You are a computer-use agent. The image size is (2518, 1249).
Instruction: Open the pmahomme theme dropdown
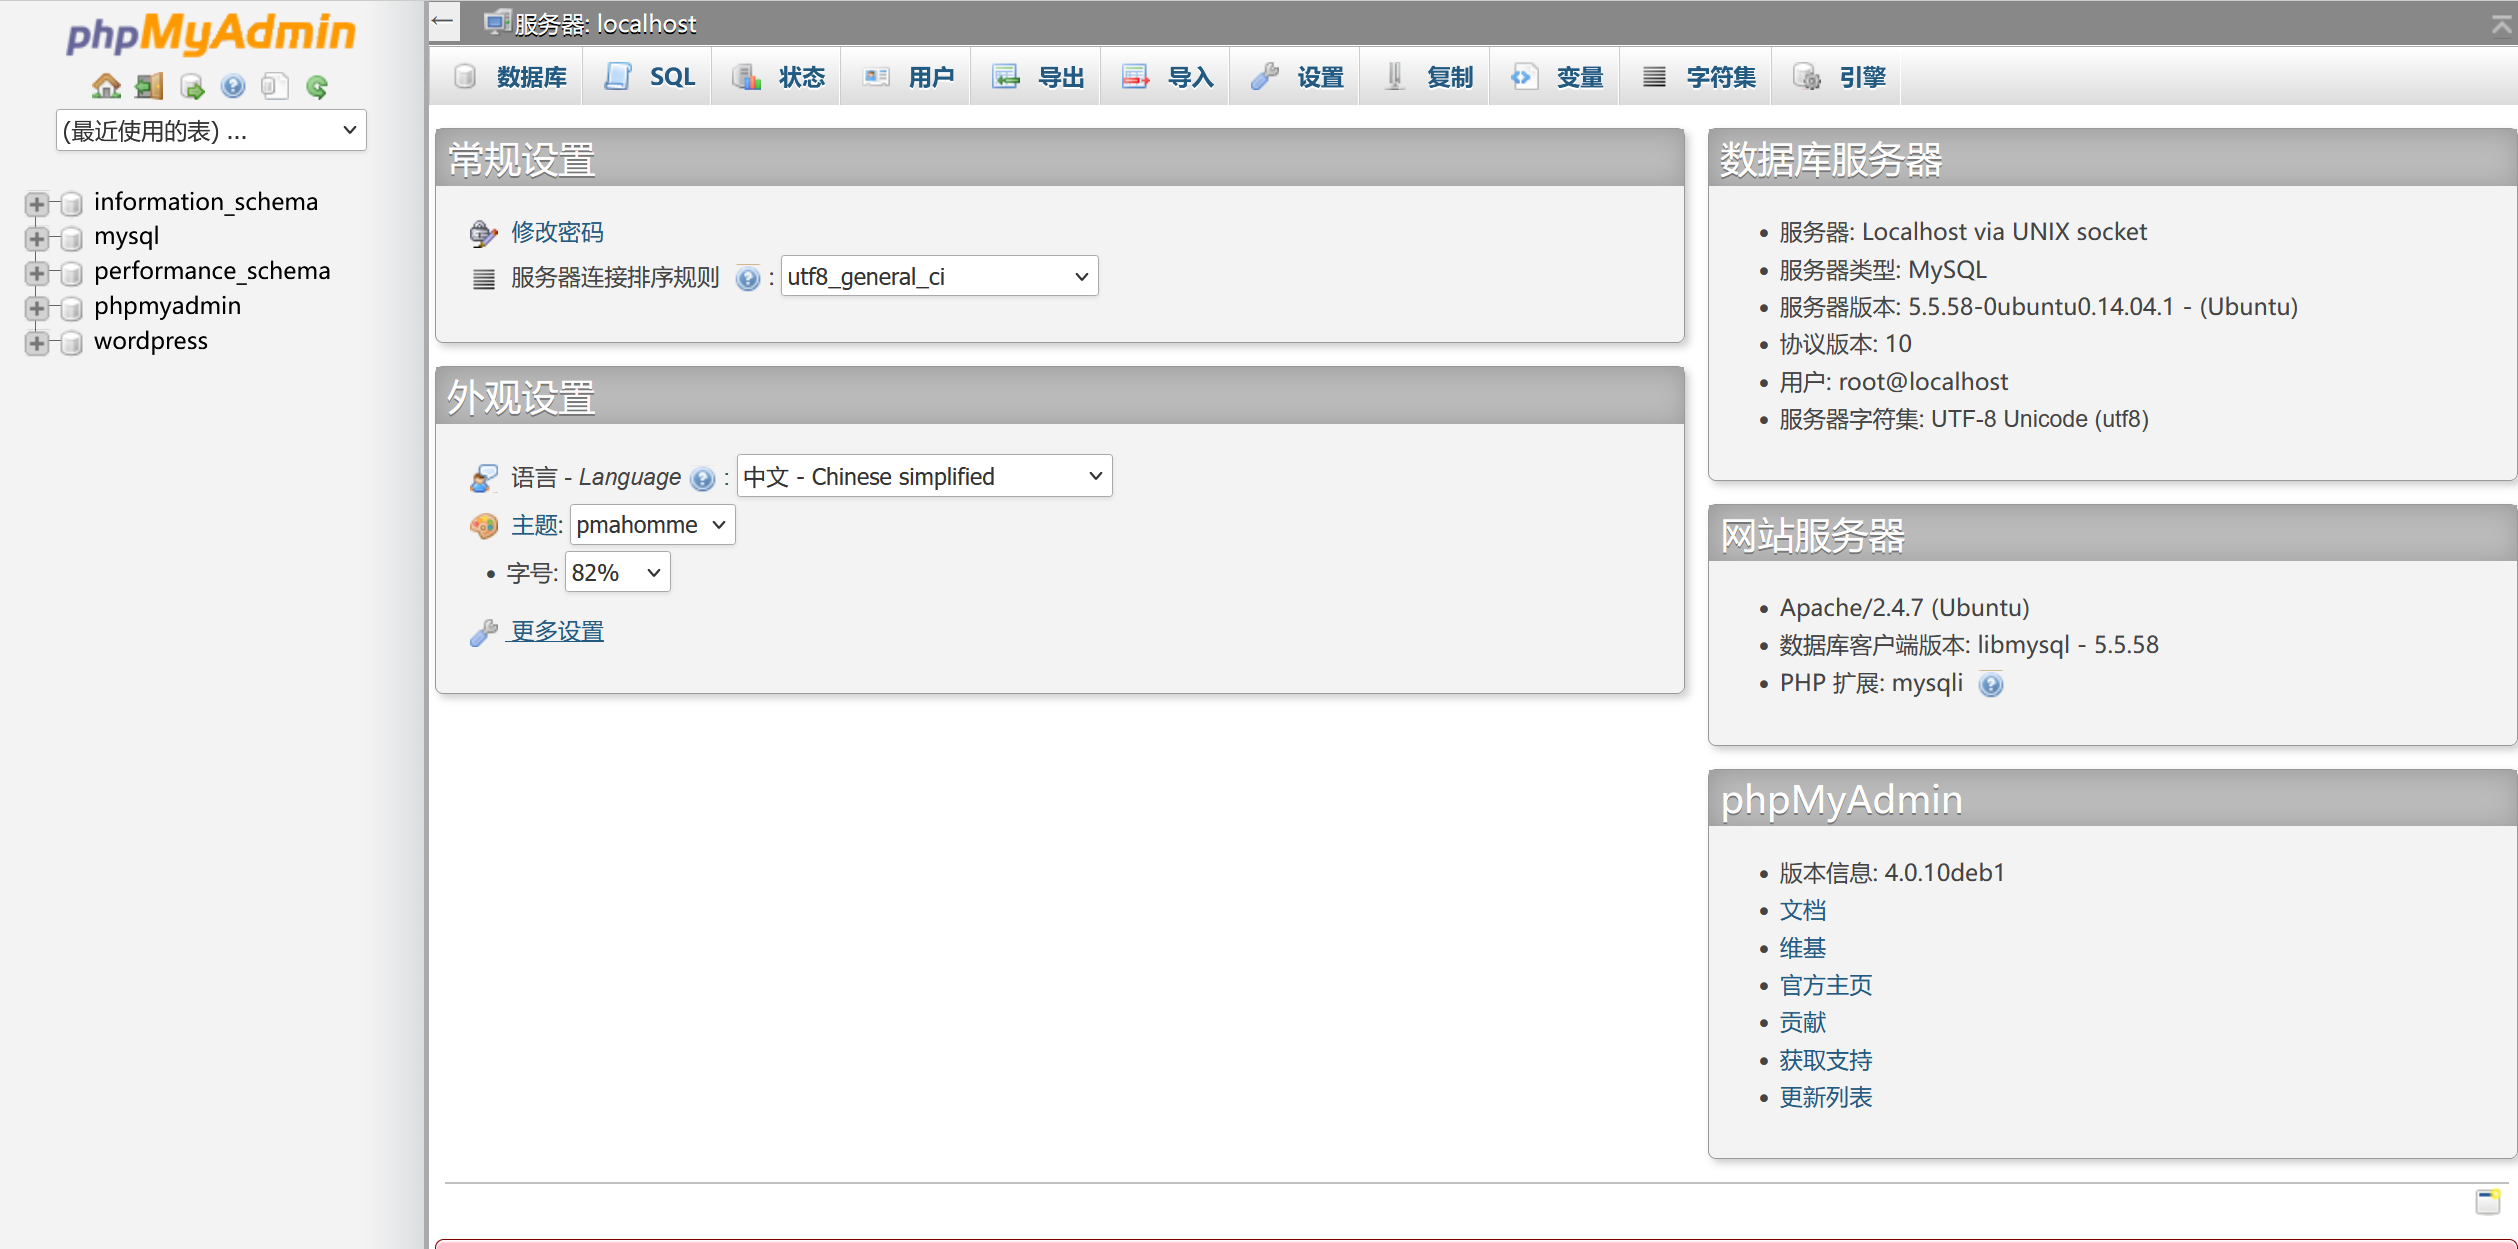tap(652, 524)
